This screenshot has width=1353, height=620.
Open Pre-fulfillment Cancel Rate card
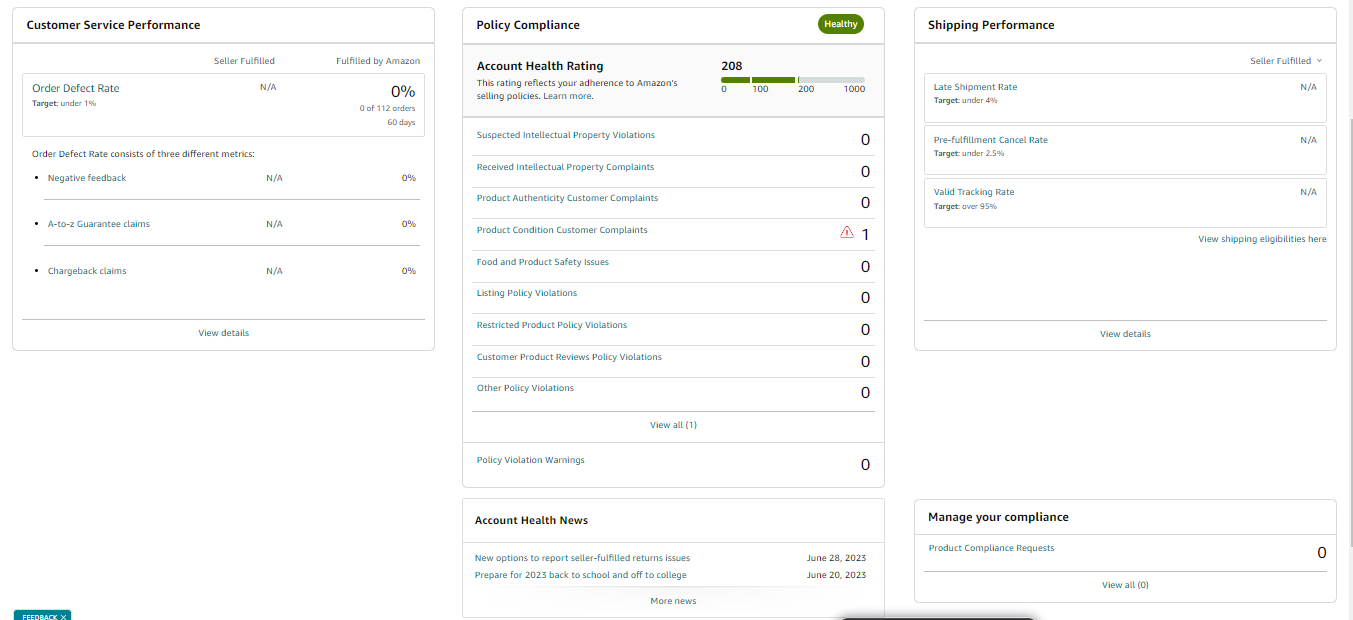click(x=1125, y=150)
